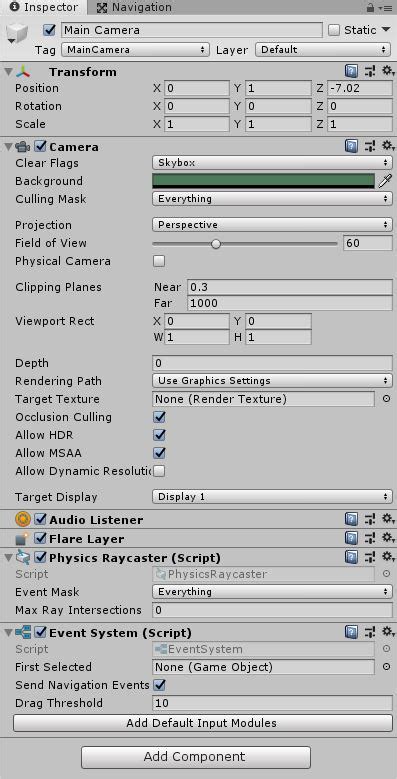Open Target Texture object picker circle
The height and width of the screenshot is (779, 397).
point(386,399)
